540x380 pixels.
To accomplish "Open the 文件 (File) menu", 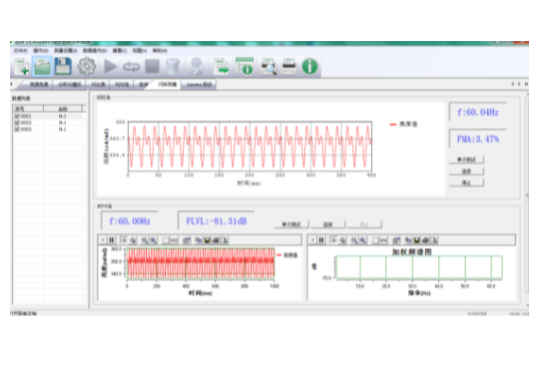I will pyautogui.click(x=20, y=51).
